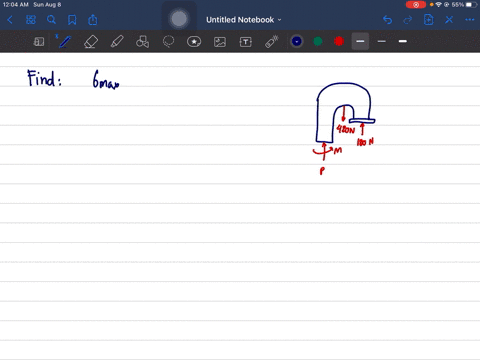
Task: Select the Text box tool
Action: tap(246, 42)
